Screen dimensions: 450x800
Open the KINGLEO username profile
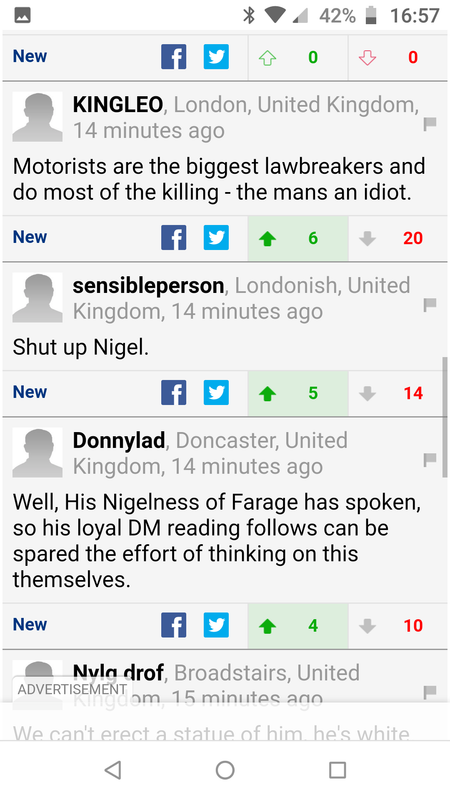coord(118,105)
